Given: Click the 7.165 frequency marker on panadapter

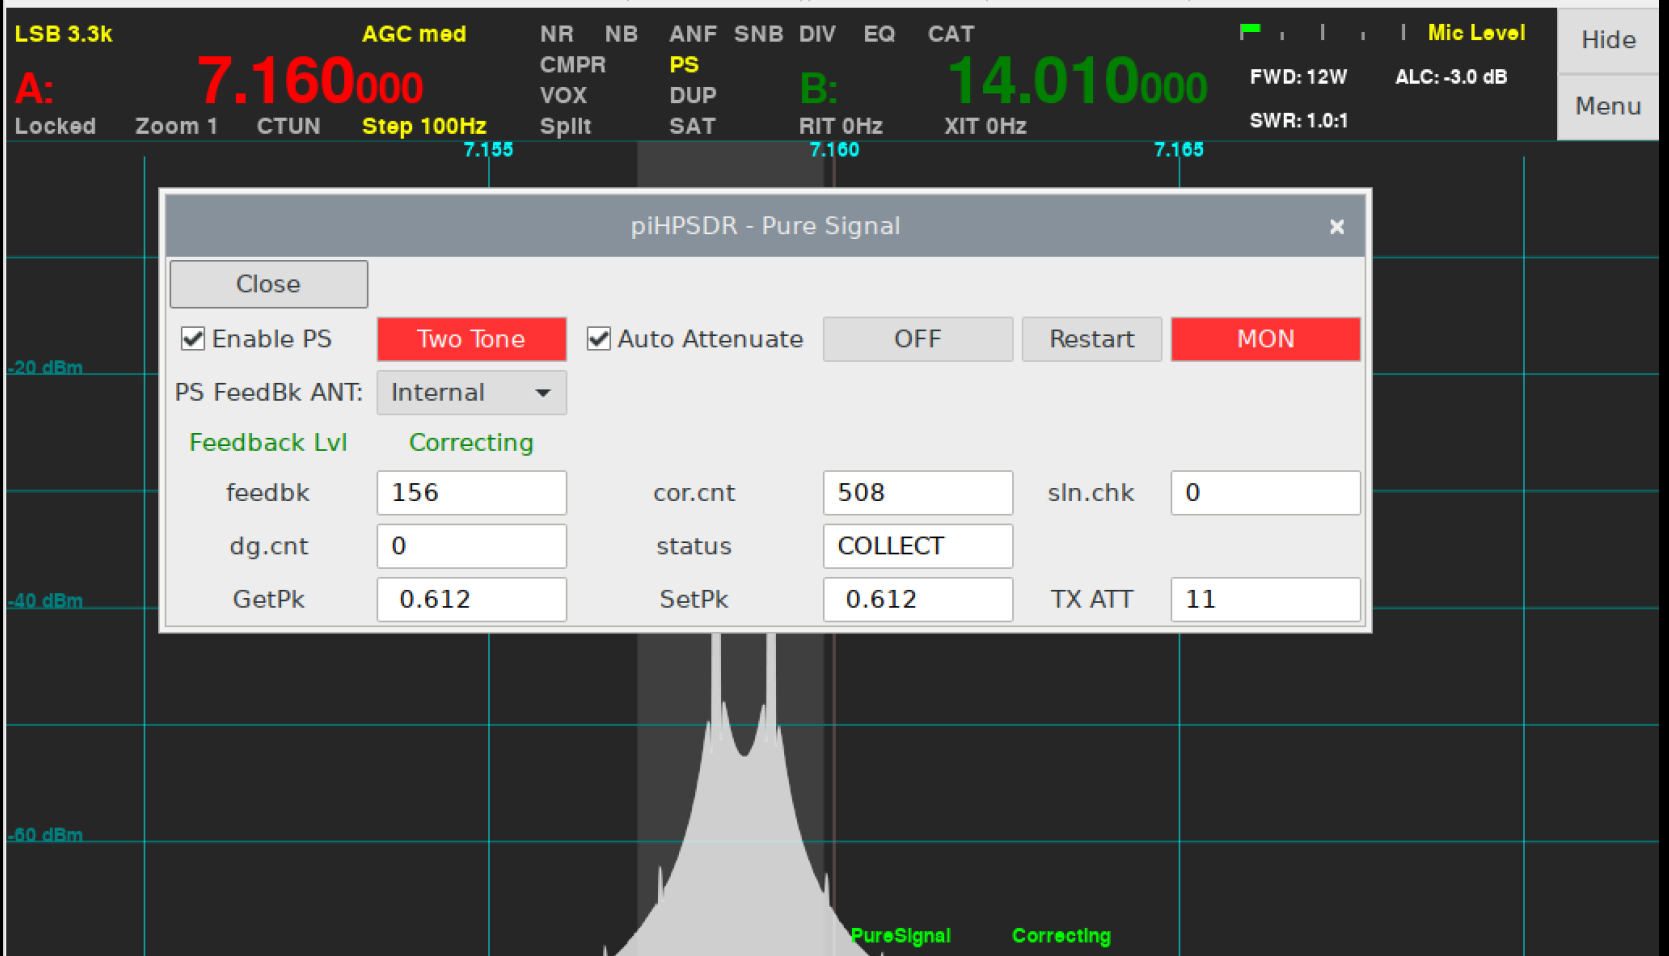Looking at the screenshot, I should (1179, 150).
